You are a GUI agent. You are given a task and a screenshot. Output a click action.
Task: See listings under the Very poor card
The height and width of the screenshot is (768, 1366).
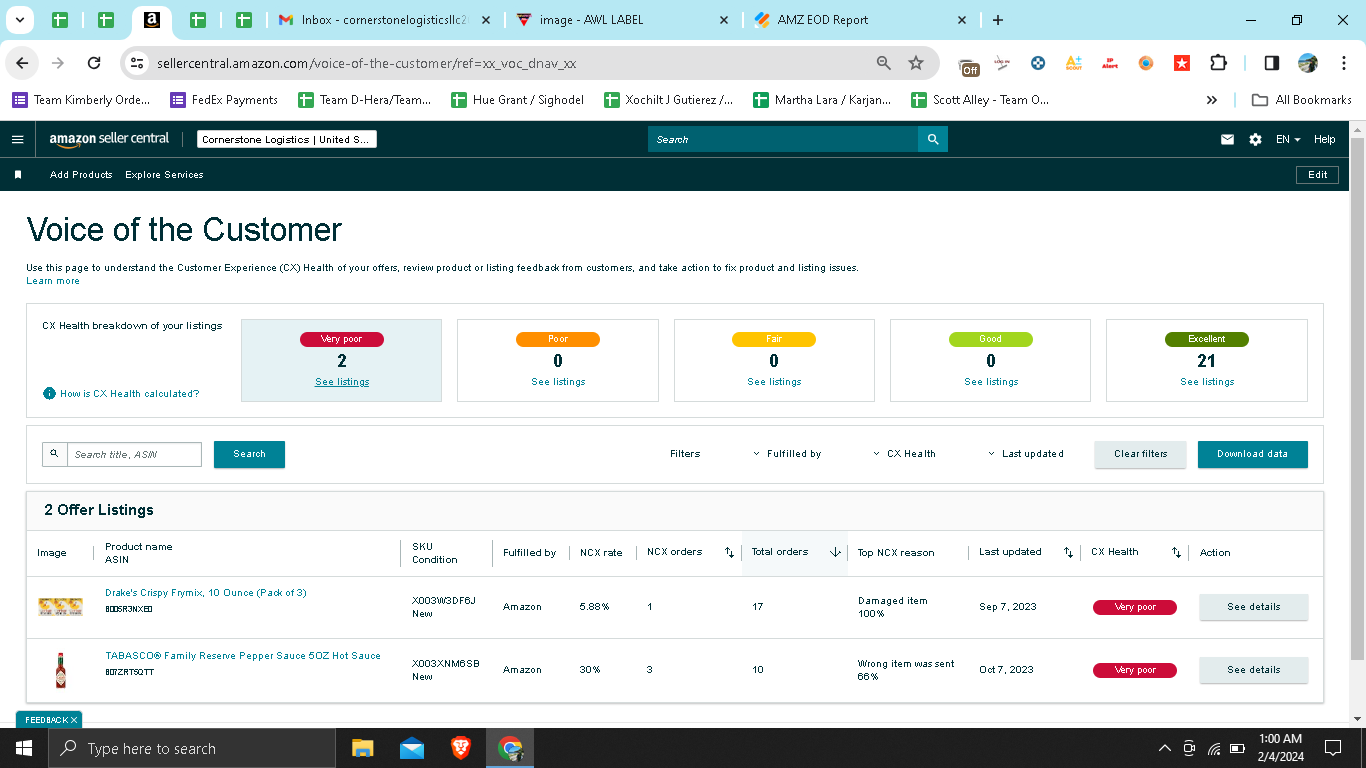point(342,382)
